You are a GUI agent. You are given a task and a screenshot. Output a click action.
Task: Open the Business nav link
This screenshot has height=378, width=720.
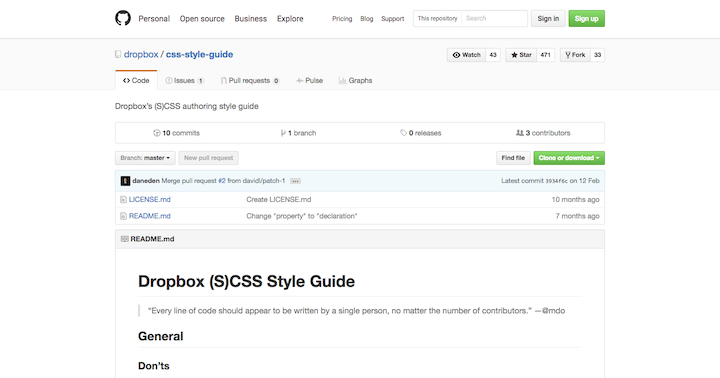tap(251, 19)
